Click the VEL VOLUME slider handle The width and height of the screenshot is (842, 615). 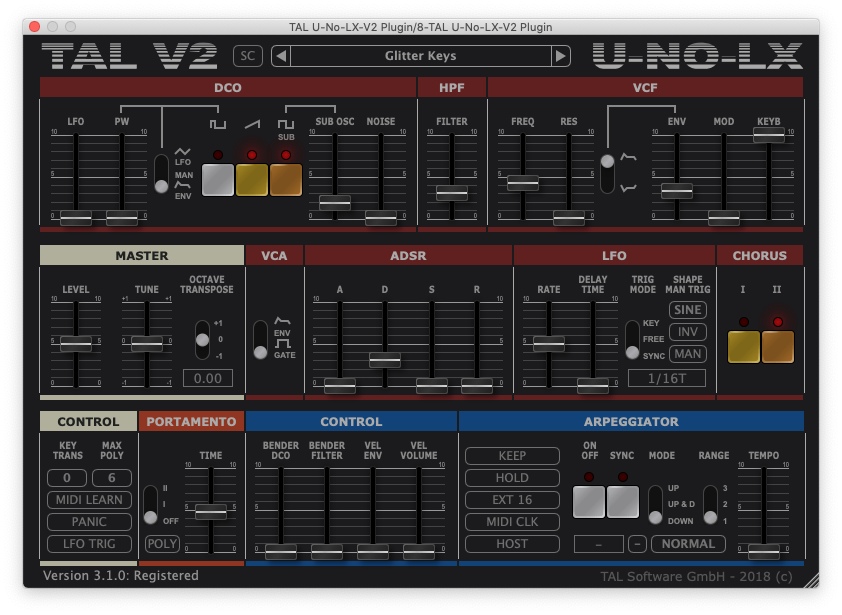[x=419, y=551]
